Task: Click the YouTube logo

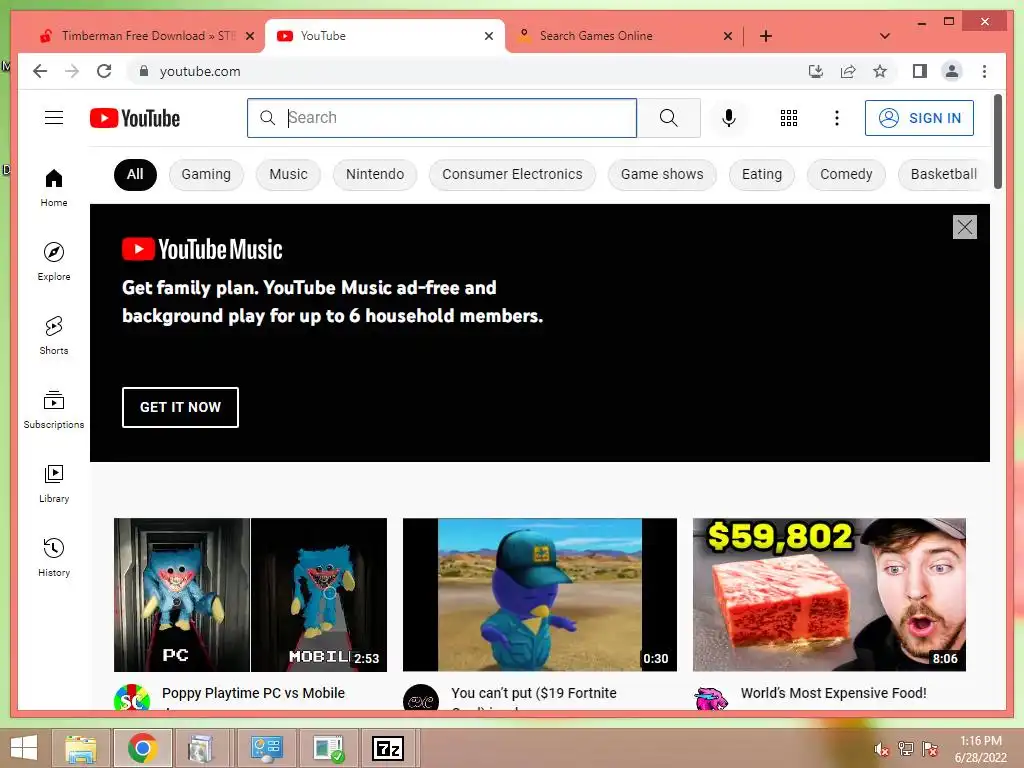Action: [135, 118]
